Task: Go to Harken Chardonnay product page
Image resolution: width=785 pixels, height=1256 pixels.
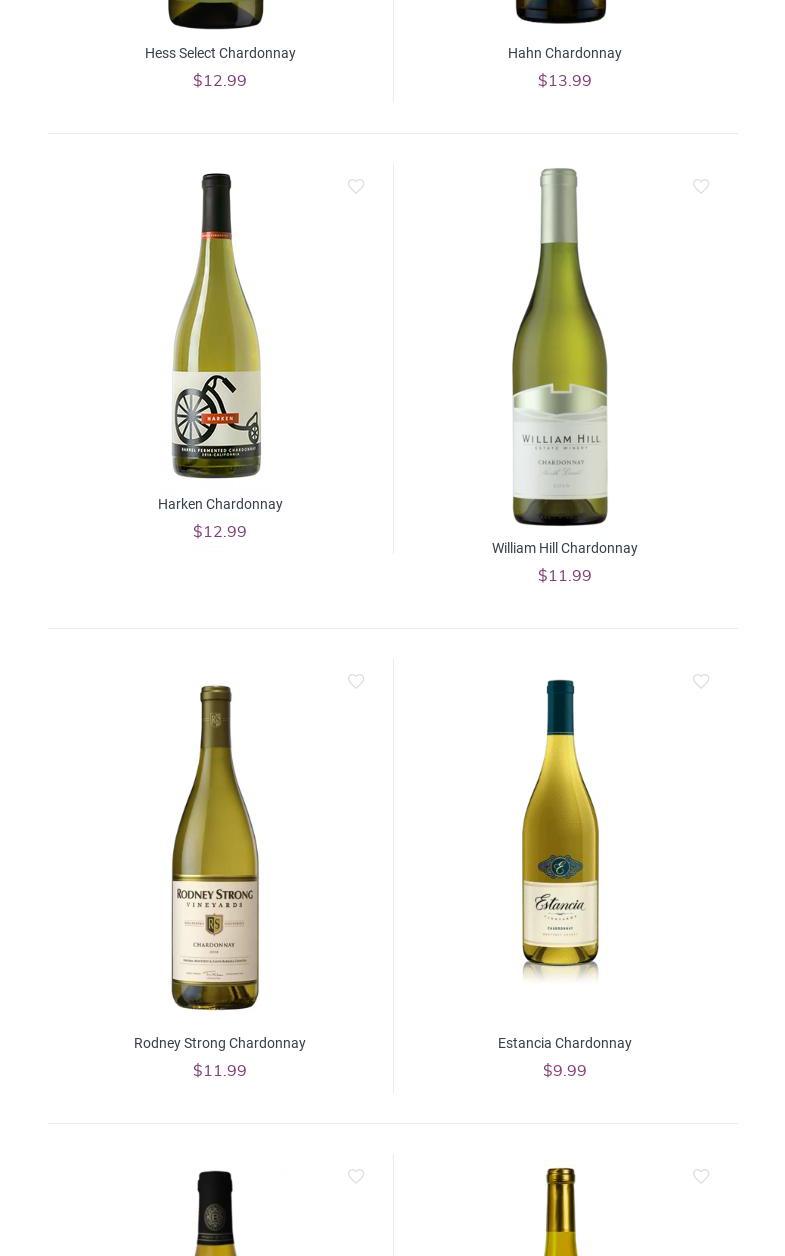Action: click(x=220, y=504)
